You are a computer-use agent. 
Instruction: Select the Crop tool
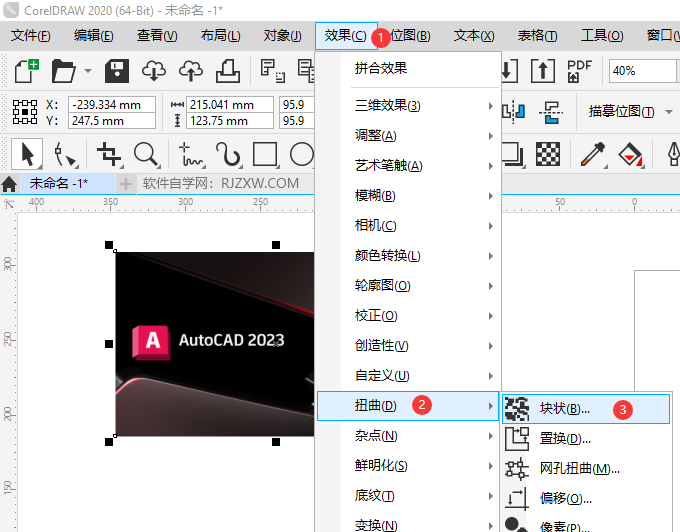point(109,154)
